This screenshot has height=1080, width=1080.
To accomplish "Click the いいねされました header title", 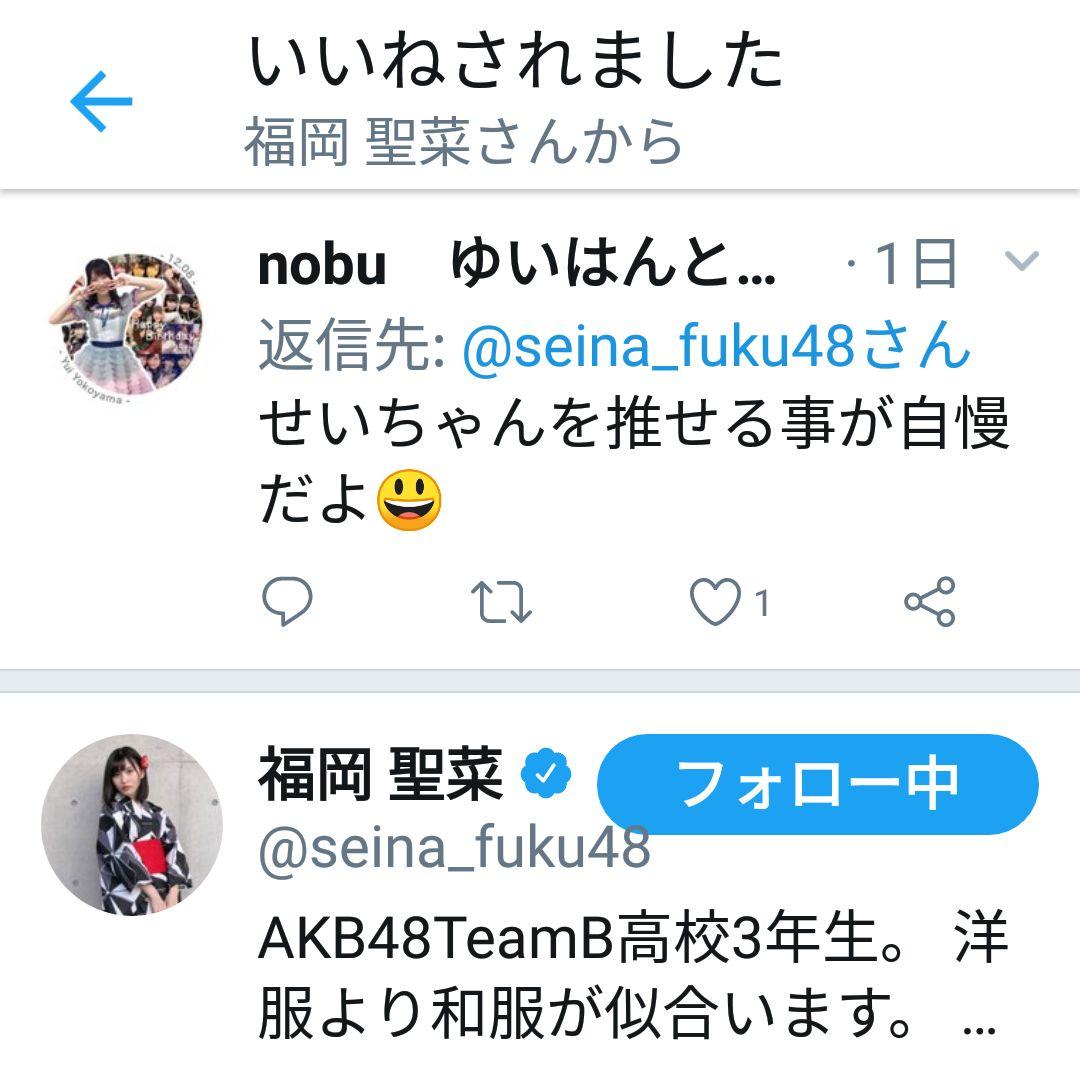I will pos(516,63).
